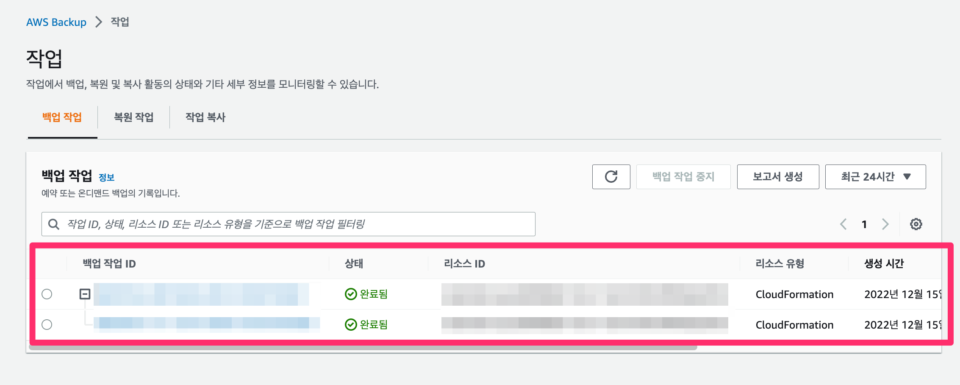Refresh the backup jobs list

coord(611,177)
